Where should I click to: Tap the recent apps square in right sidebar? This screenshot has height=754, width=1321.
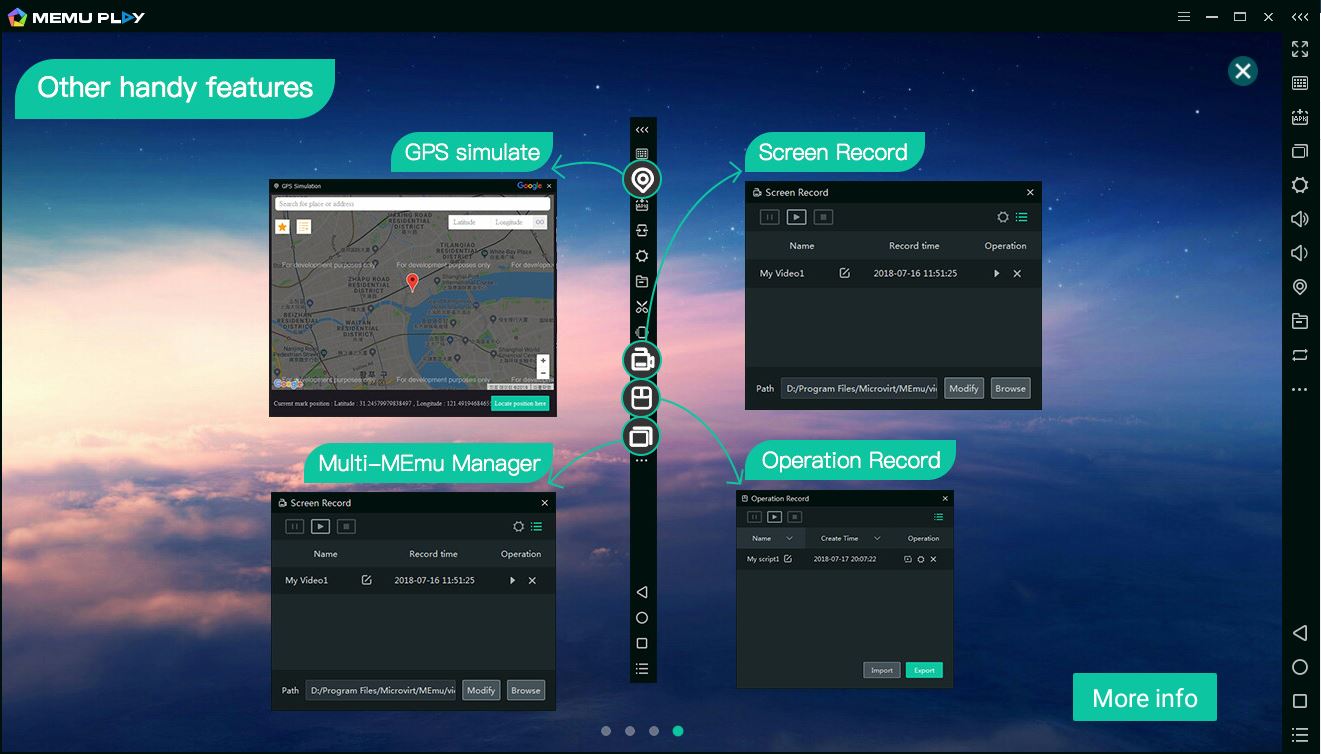pos(1300,701)
